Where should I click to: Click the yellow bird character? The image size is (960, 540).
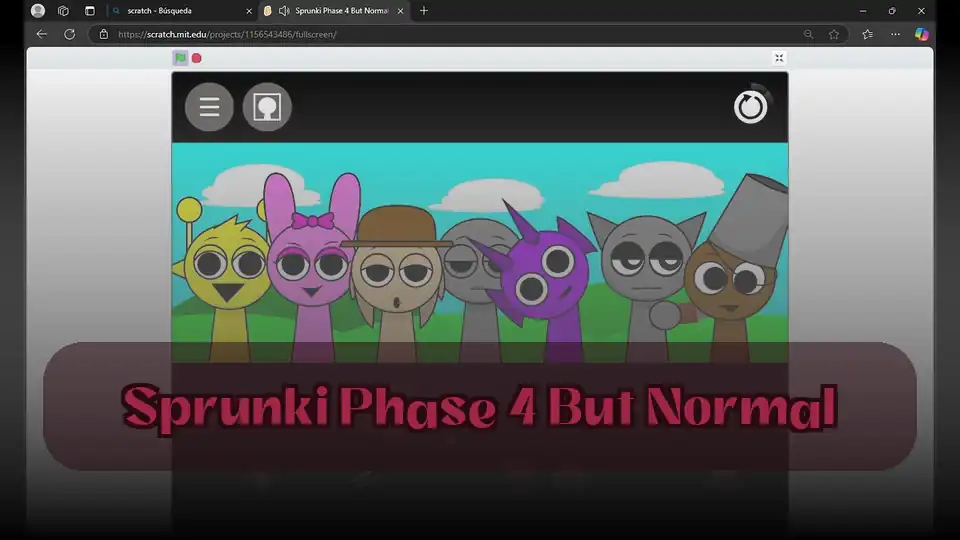[x=225, y=282]
